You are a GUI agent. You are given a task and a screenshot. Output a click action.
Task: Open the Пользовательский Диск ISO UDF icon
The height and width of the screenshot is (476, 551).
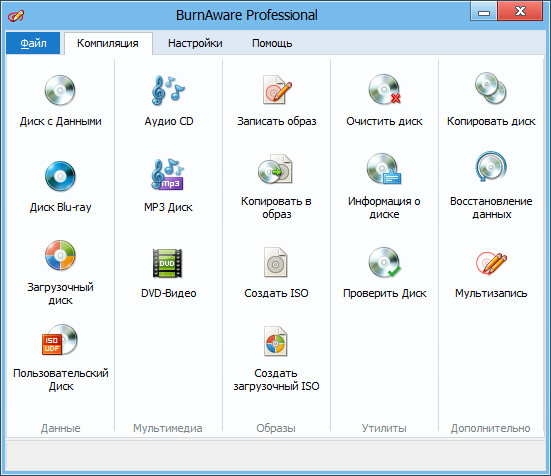coord(60,340)
